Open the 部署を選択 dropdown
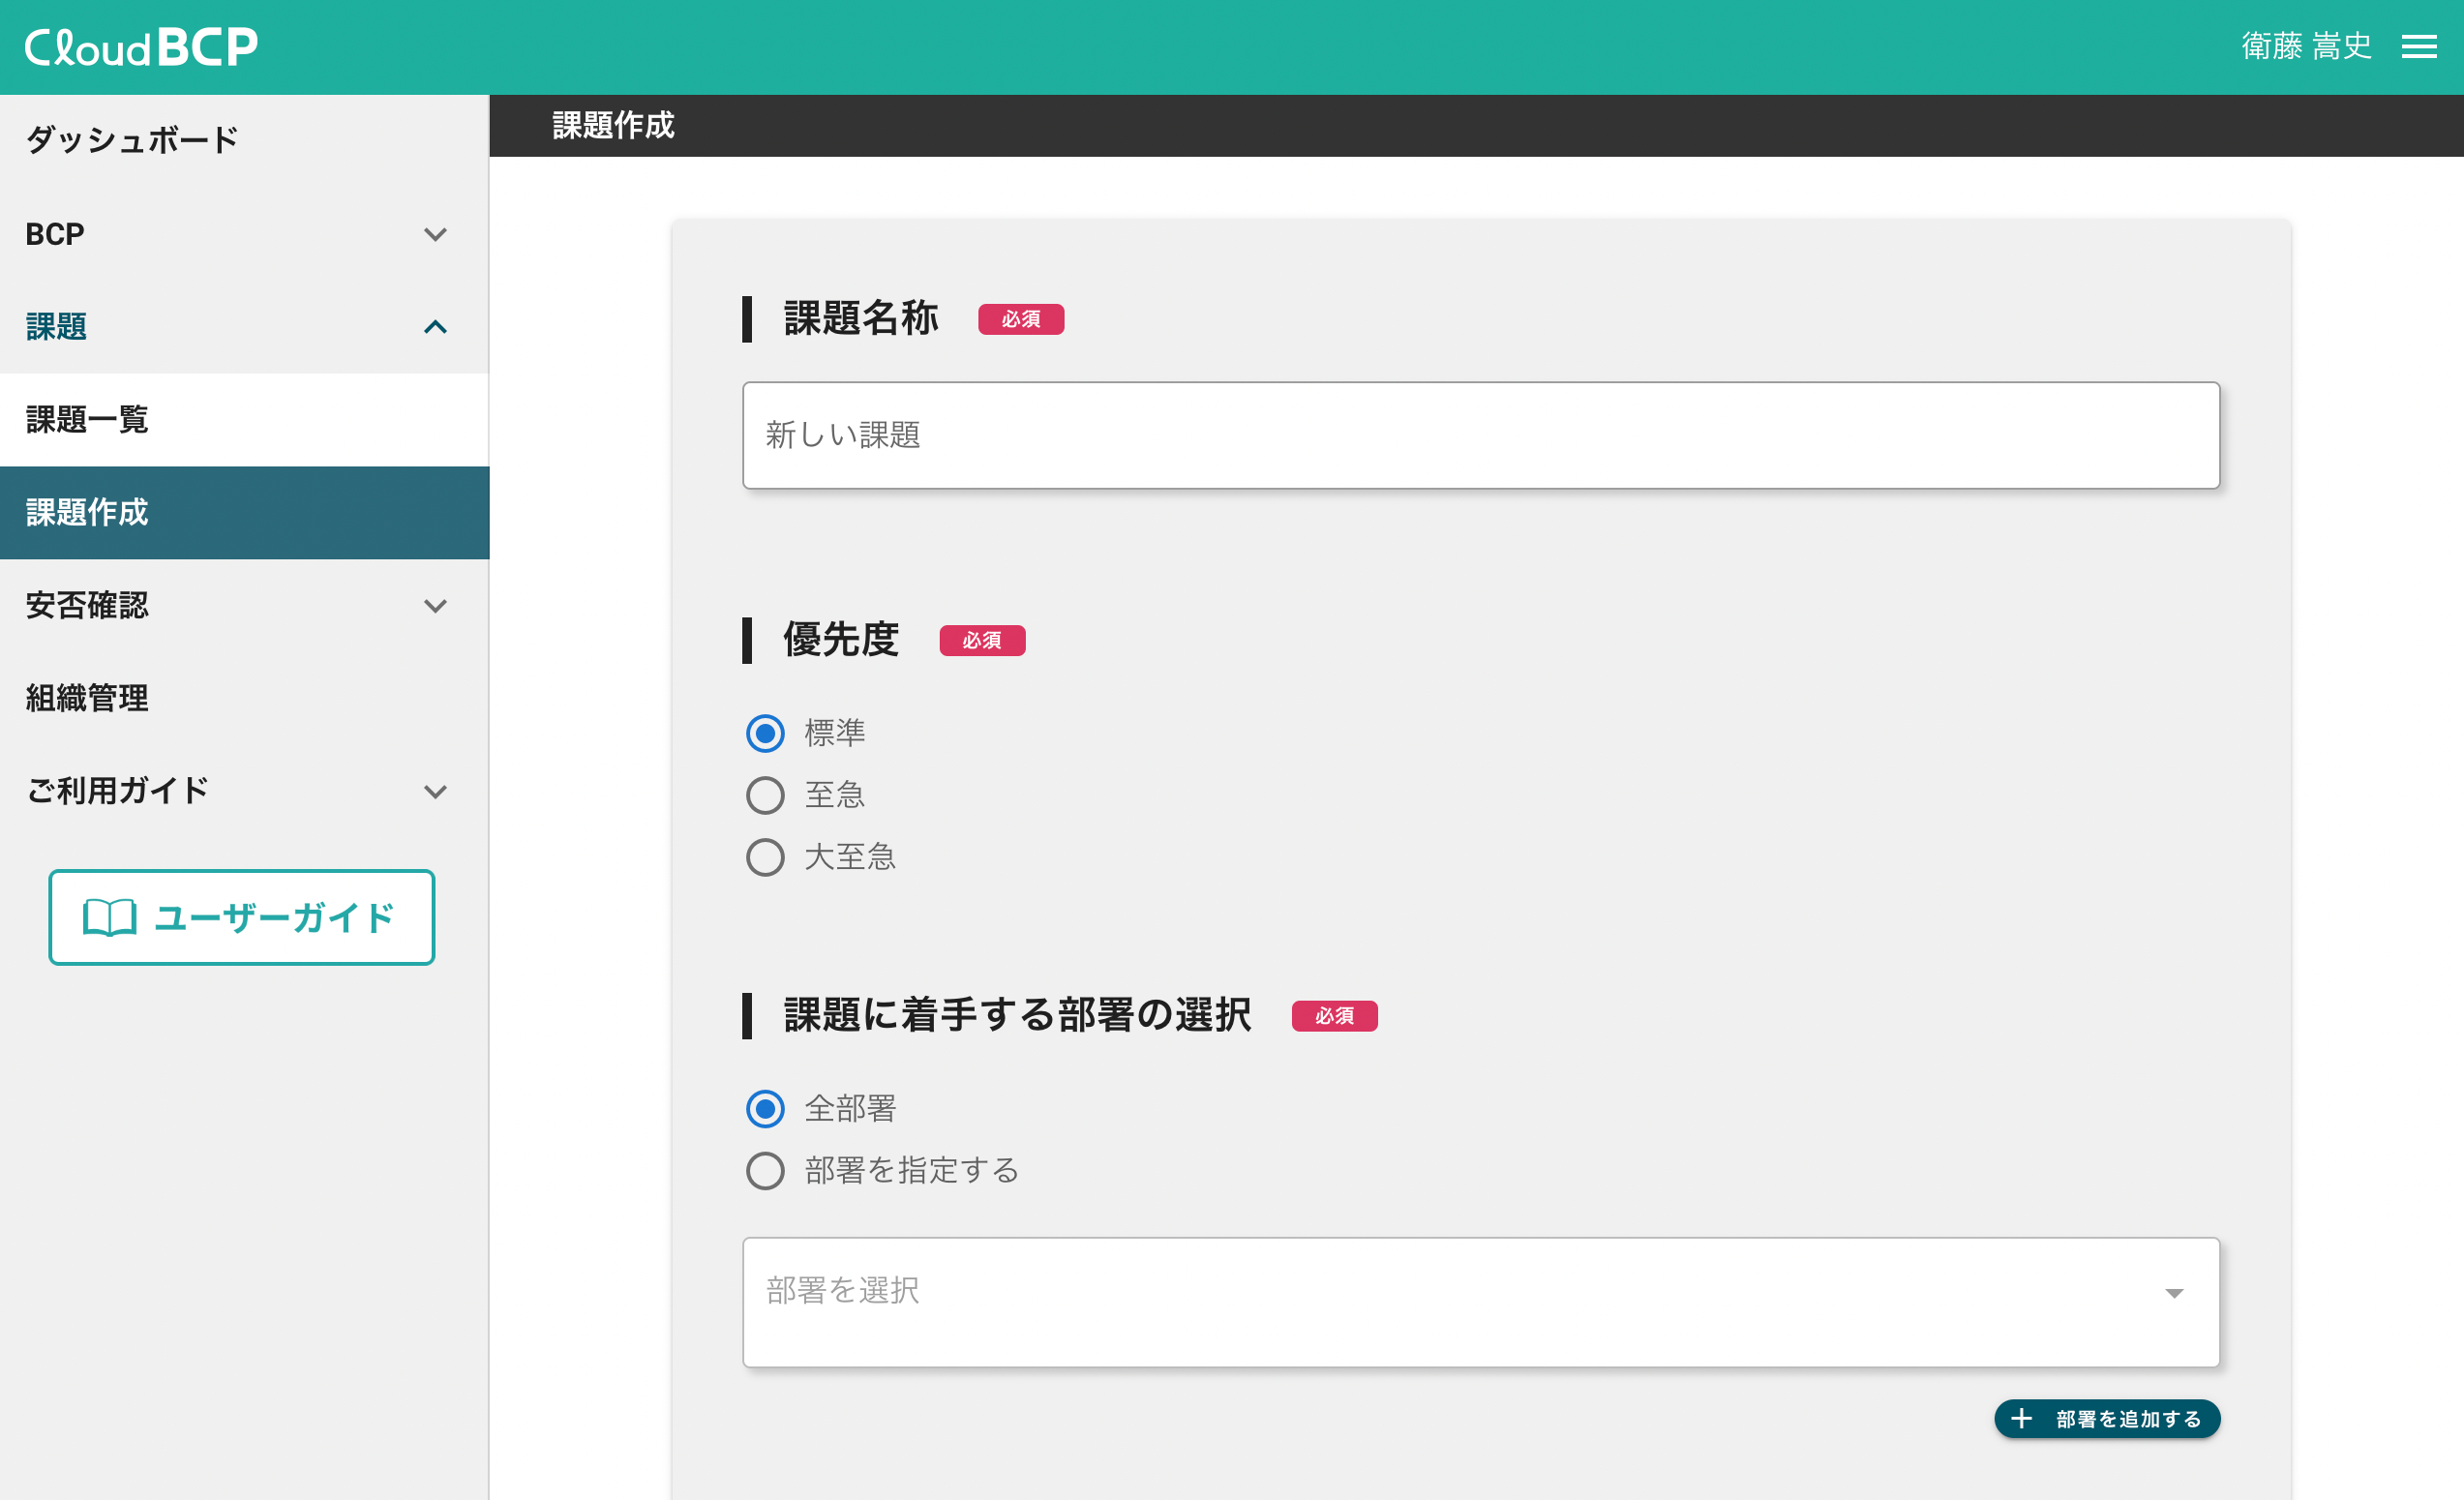Image resolution: width=2464 pixels, height=1500 pixels. coord(1480,1301)
